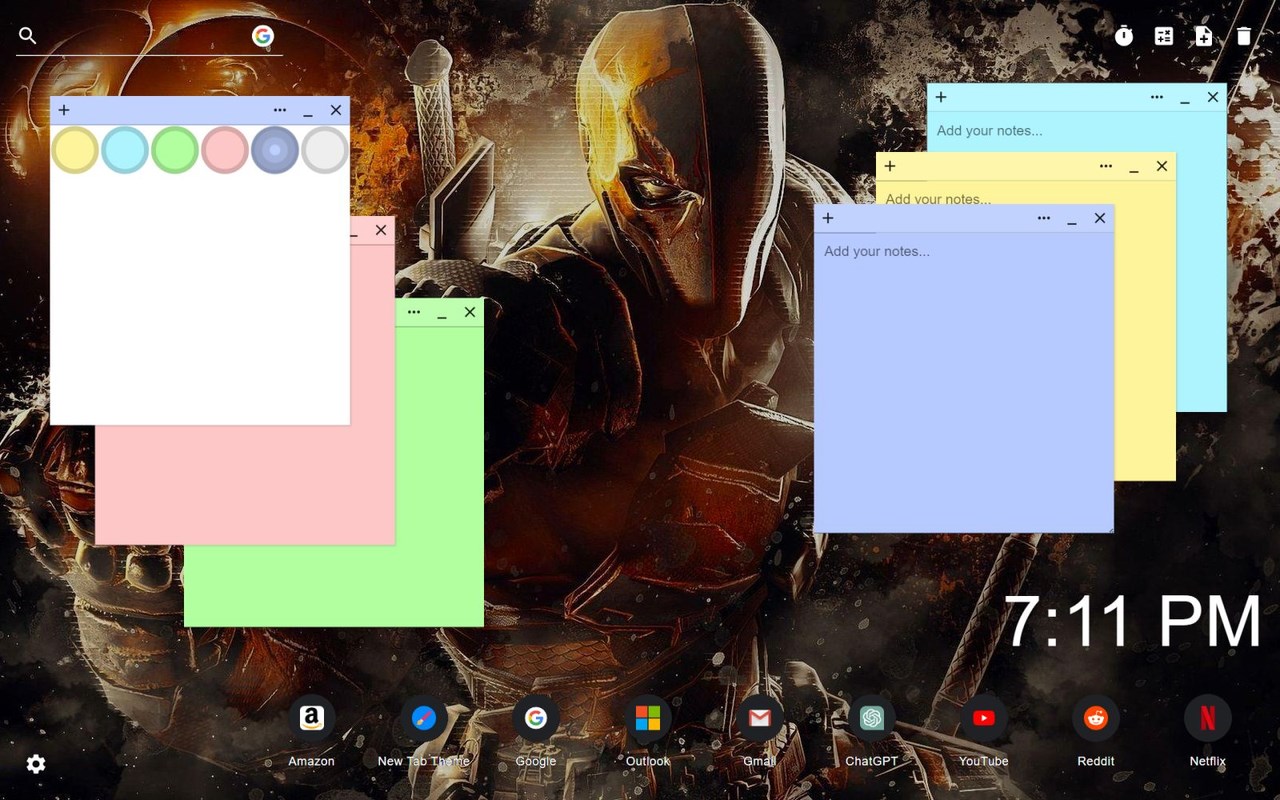Toggle the color-palette note's three-dot menu
This screenshot has height=800, width=1280.
coord(280,110)
